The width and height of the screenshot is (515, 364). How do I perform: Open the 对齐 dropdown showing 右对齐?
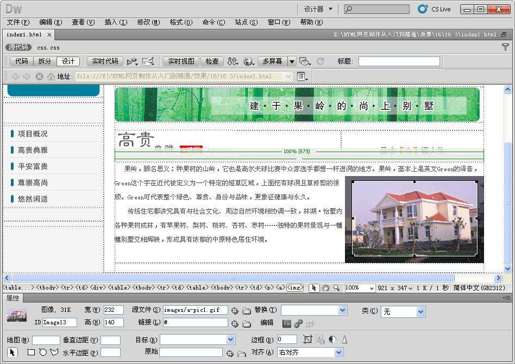pos(339,352)
